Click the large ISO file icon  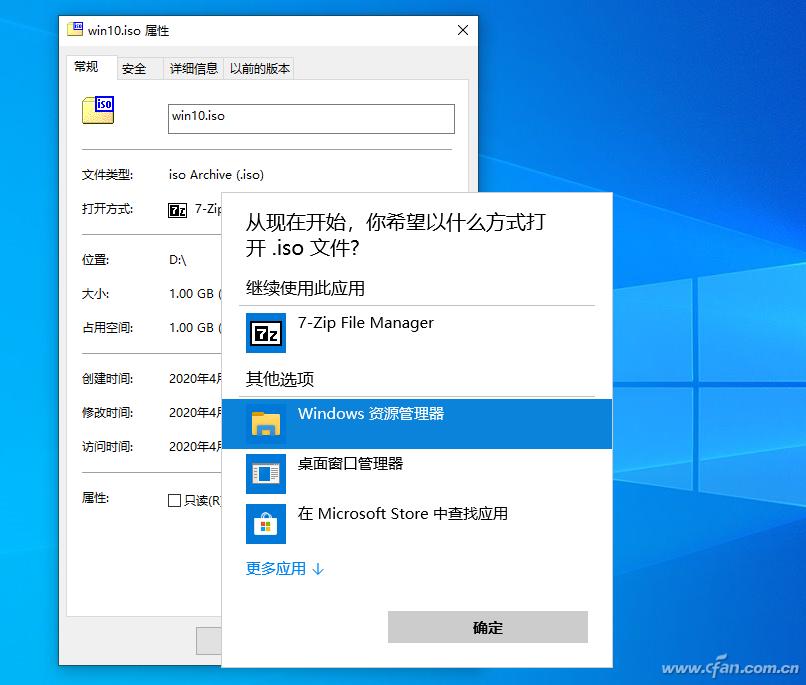(x=98, y=110)
